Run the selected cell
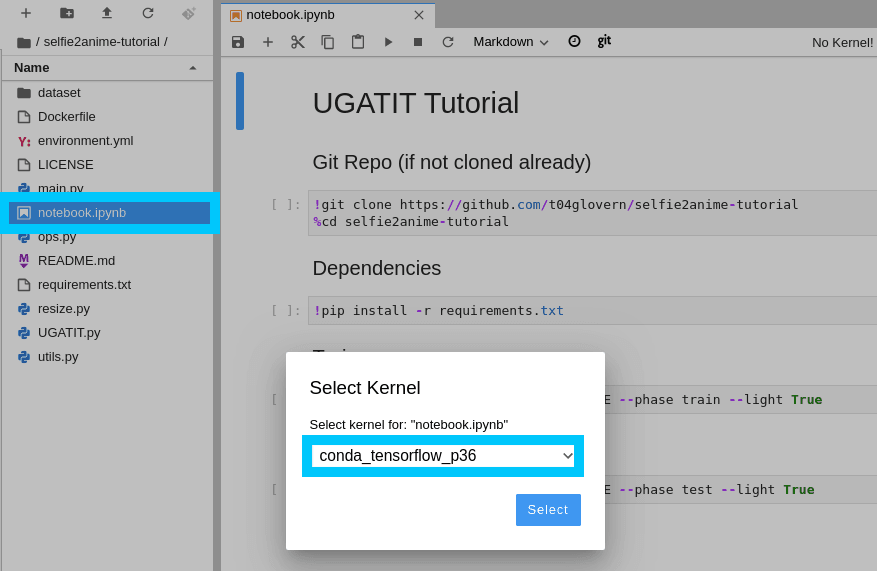 pos(388,42)
